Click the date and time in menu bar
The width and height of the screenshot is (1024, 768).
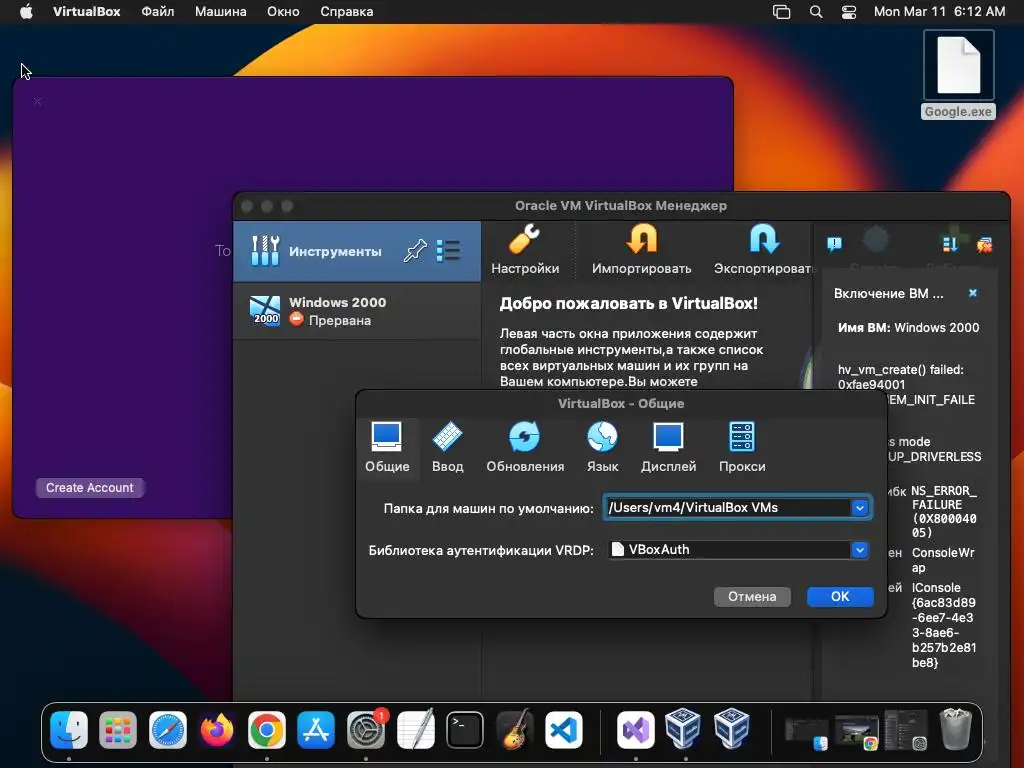[x=939, y=12]
